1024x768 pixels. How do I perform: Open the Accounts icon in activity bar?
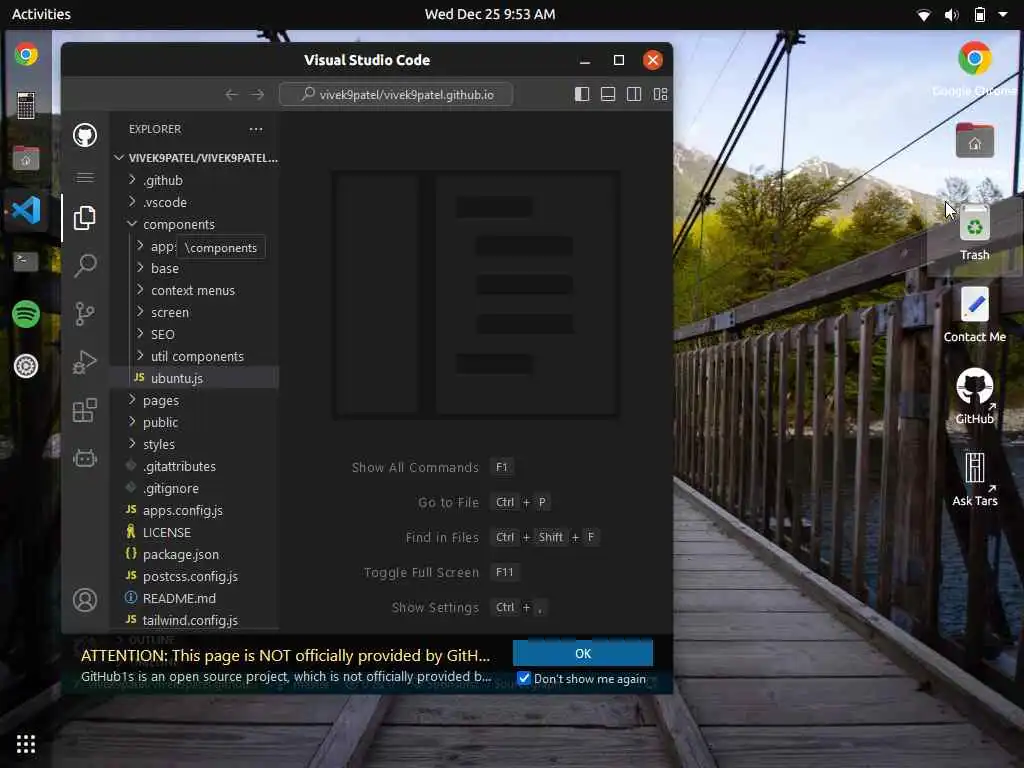85,600
